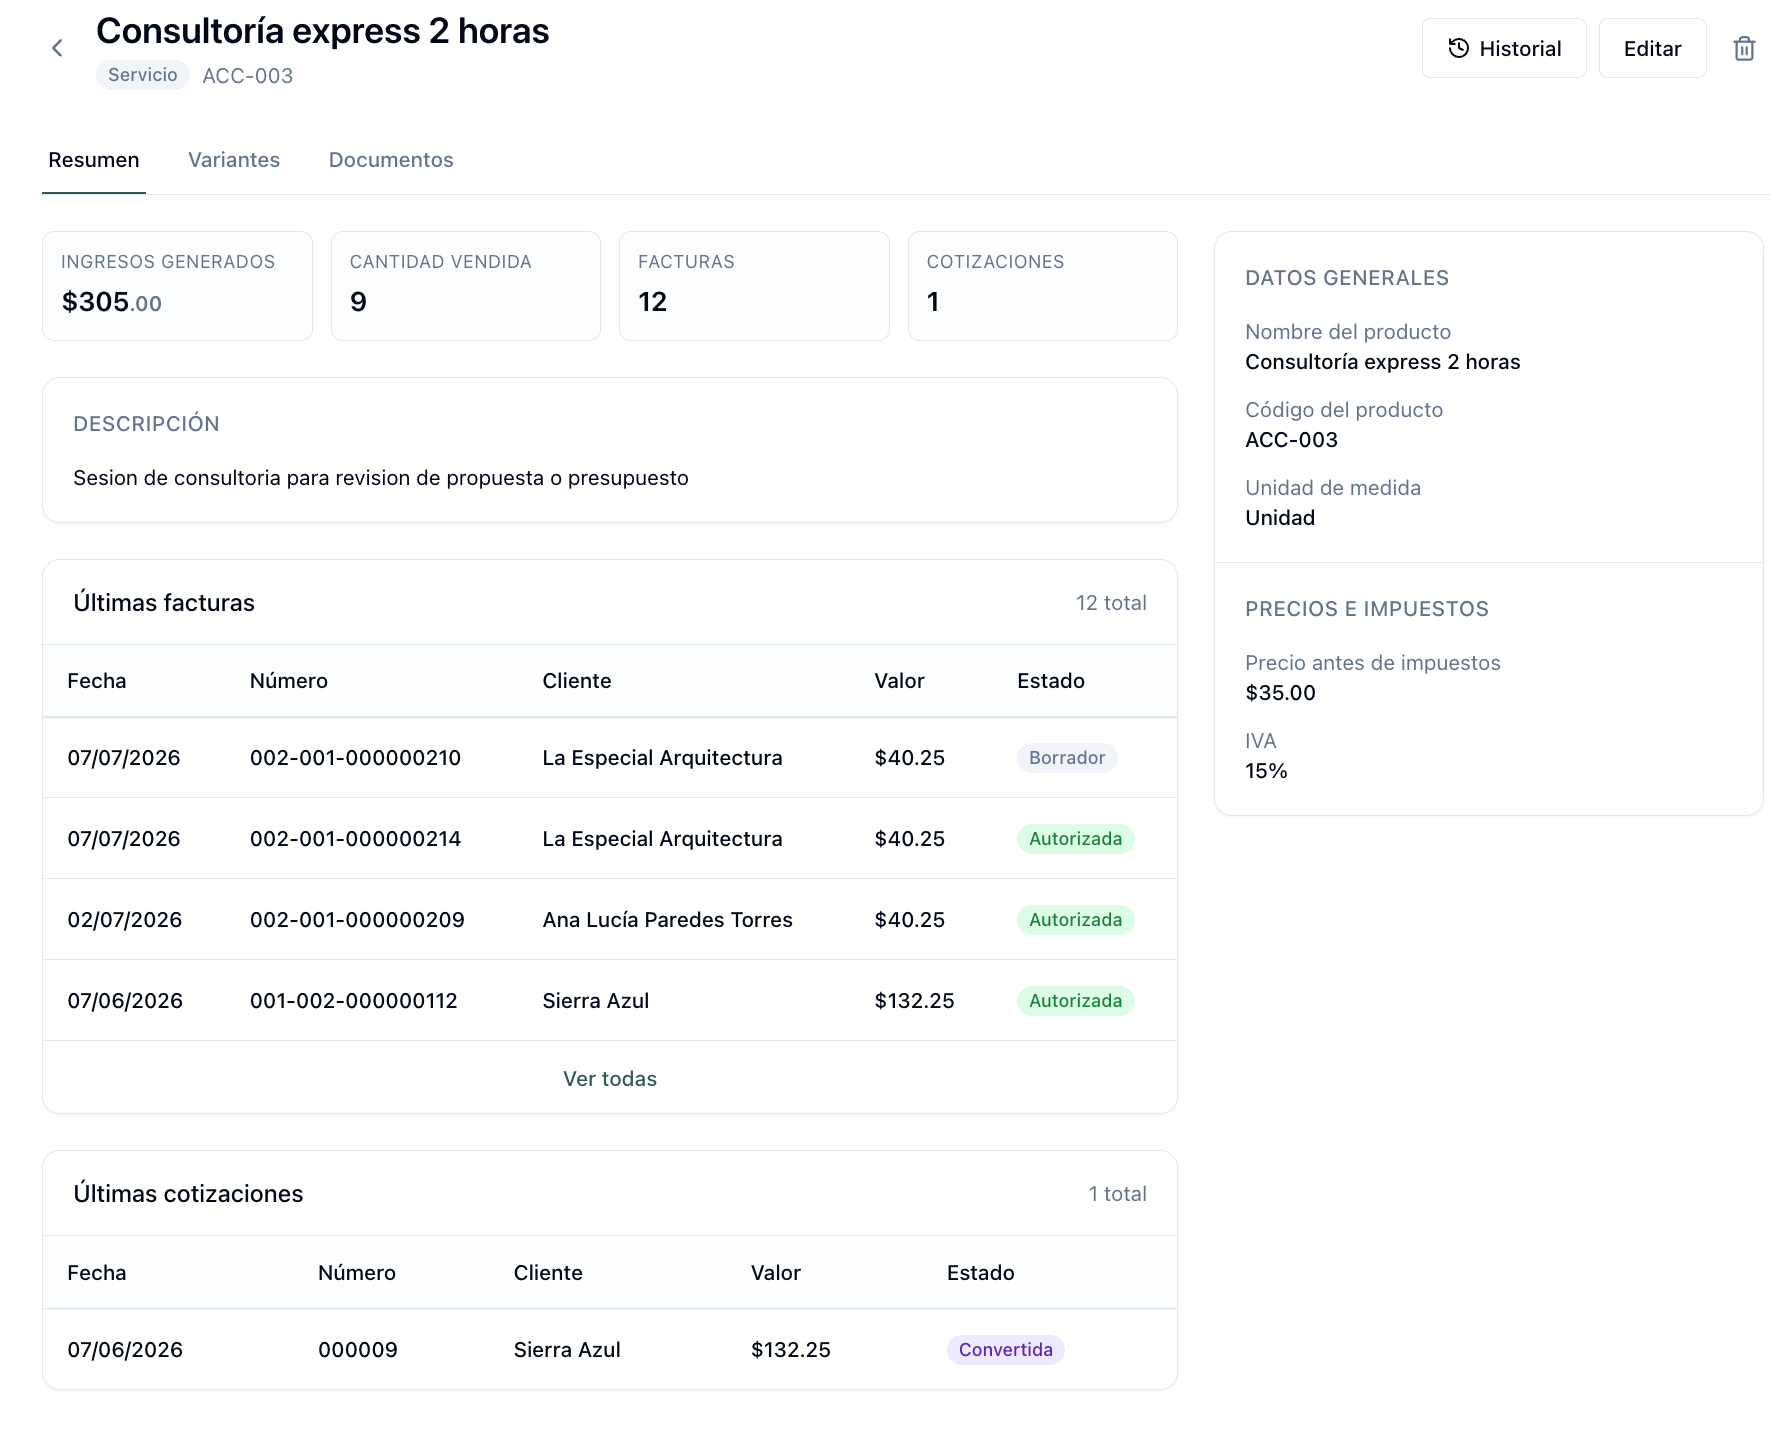1780x1440 pixels.
Task: Click the Ingresos Generados $305.00 card
Action: click(x=177, y=286)
